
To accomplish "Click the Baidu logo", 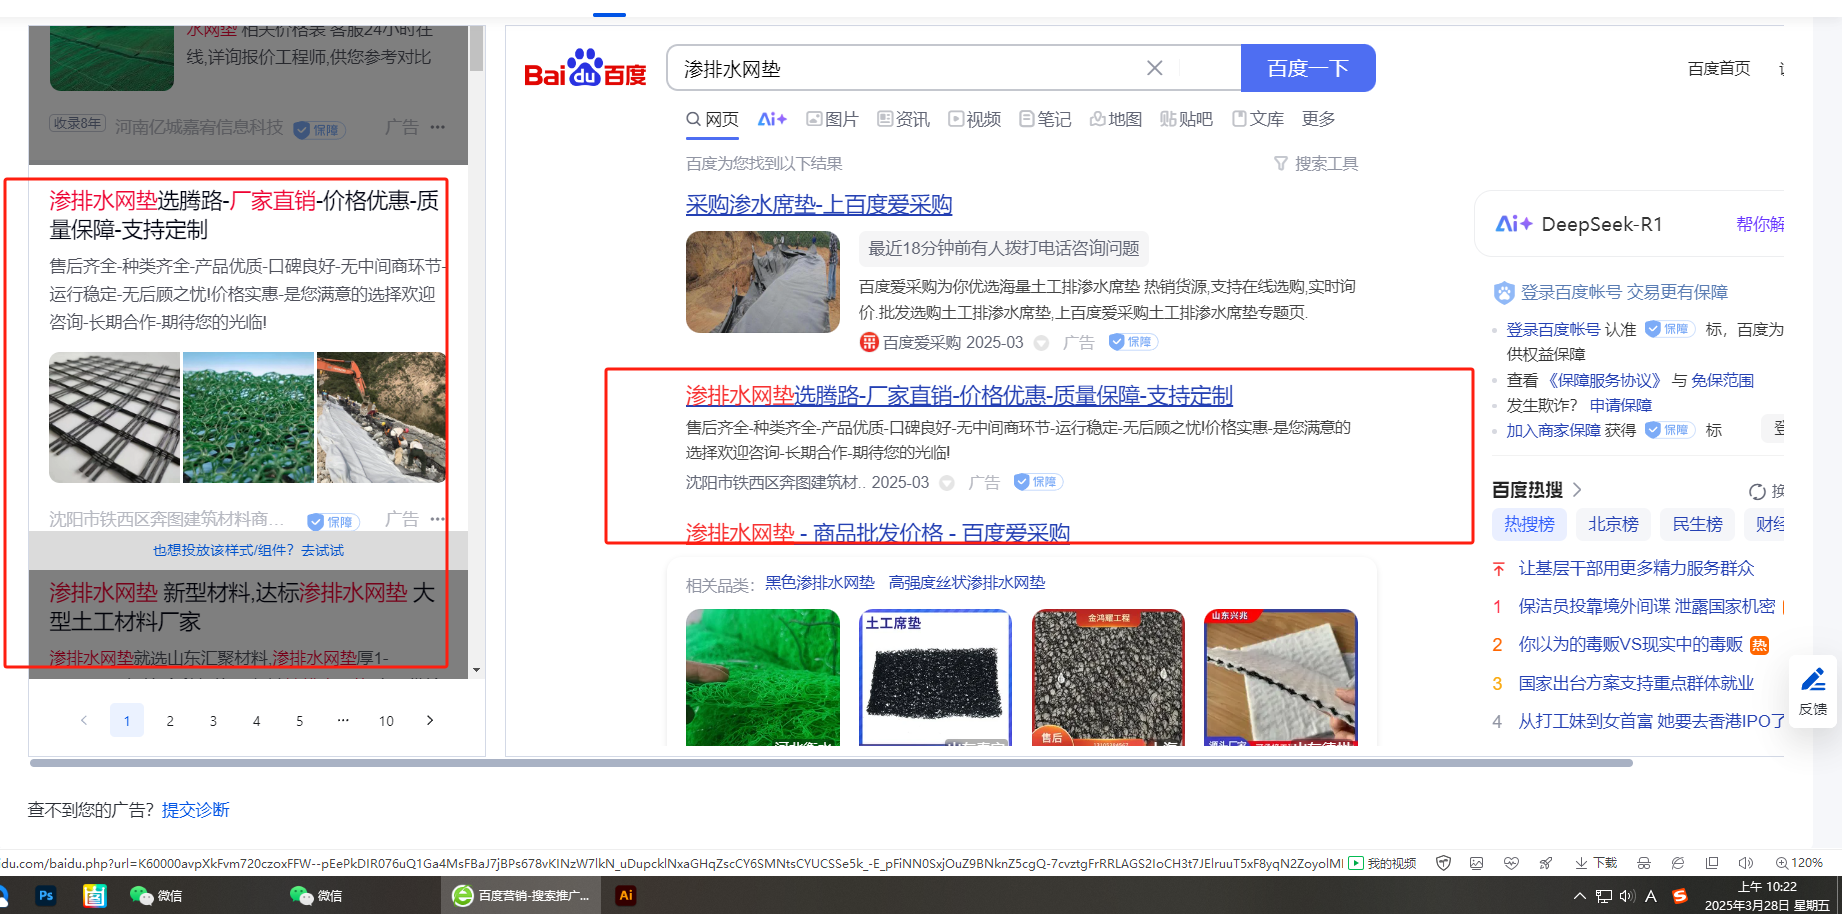I will coord(585,69).
